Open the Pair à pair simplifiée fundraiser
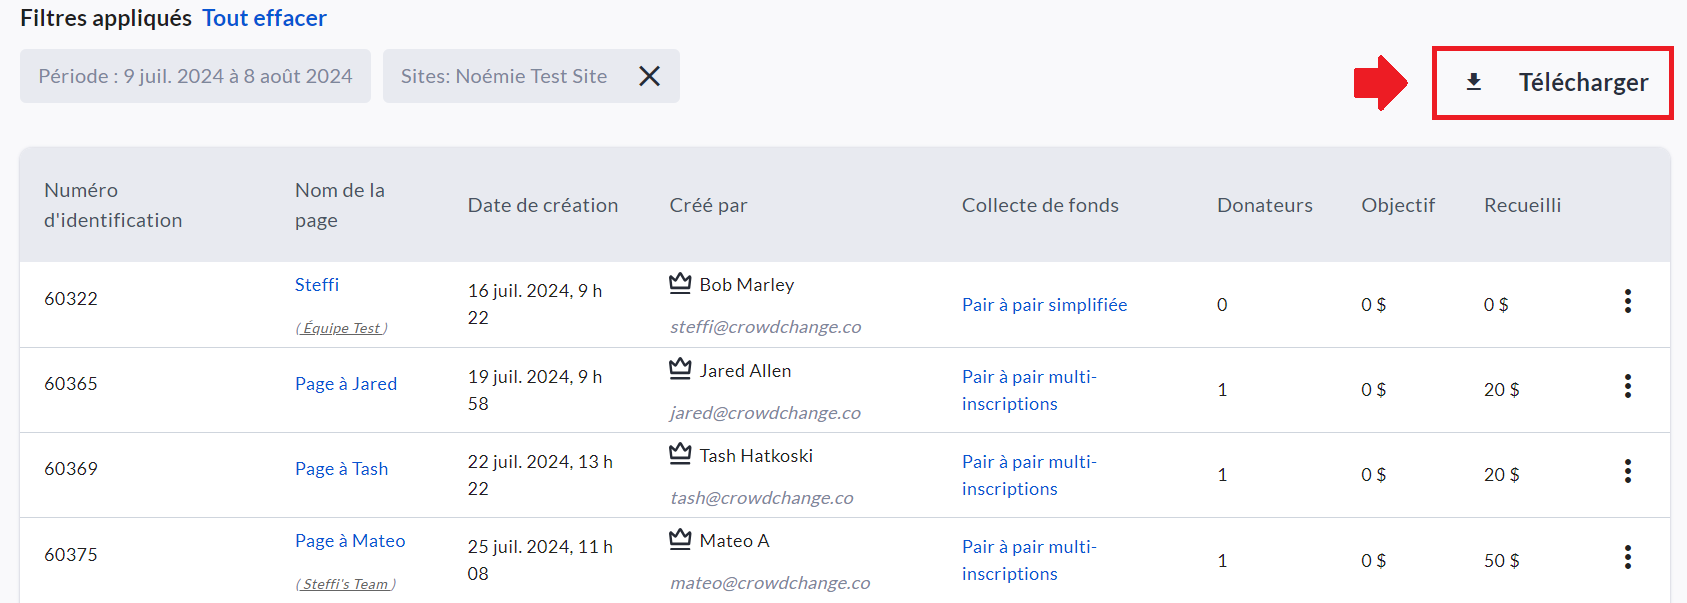 coord(1044,305)
